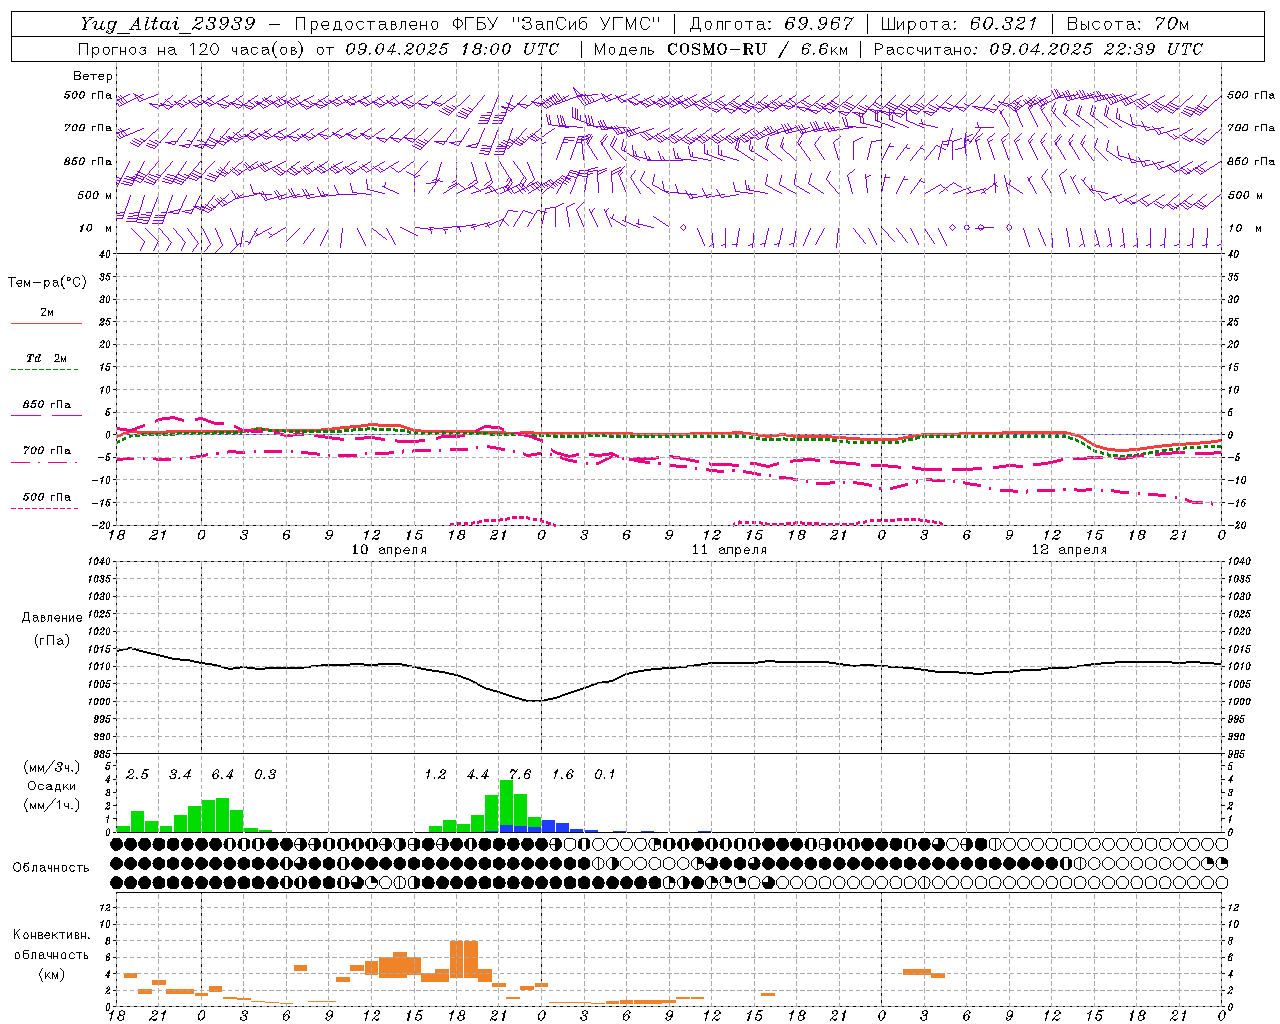Screen dimensions: 1280x1024
Task: Click the precipitation total "2.5"
Action: (x=138, y=775)
